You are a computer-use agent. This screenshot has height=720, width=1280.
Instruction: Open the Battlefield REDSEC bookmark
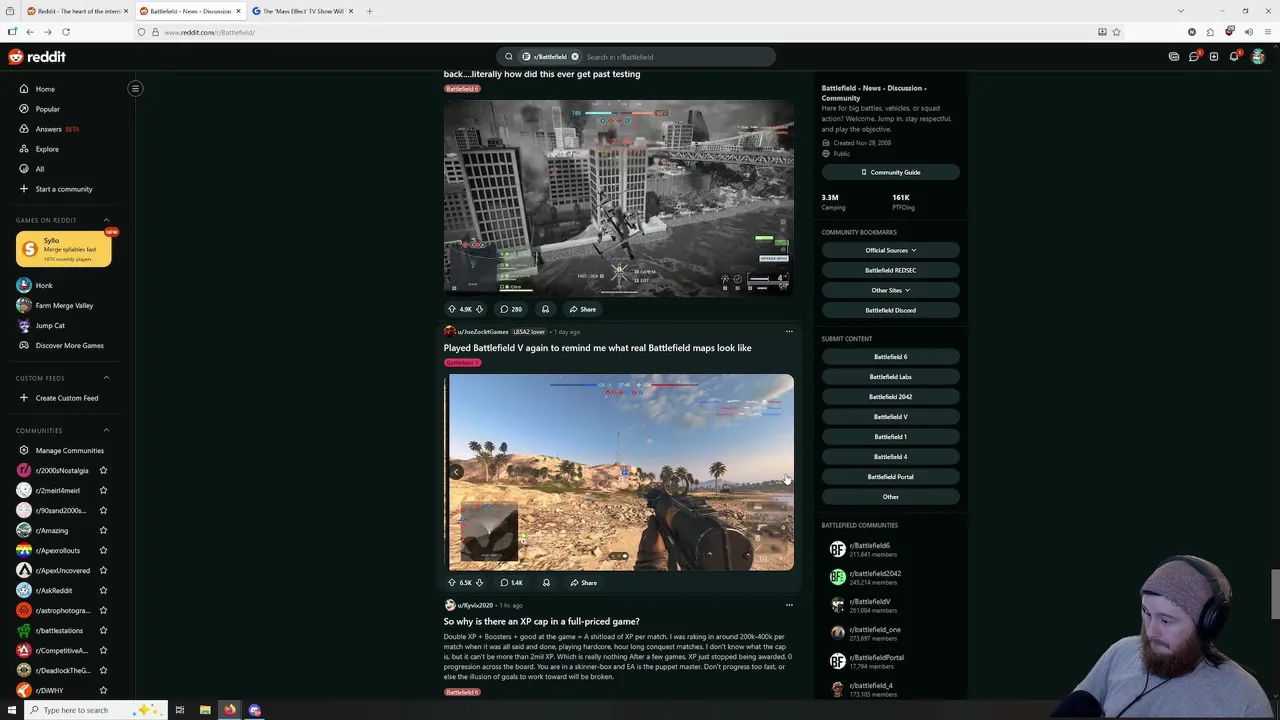pos(891,270)
